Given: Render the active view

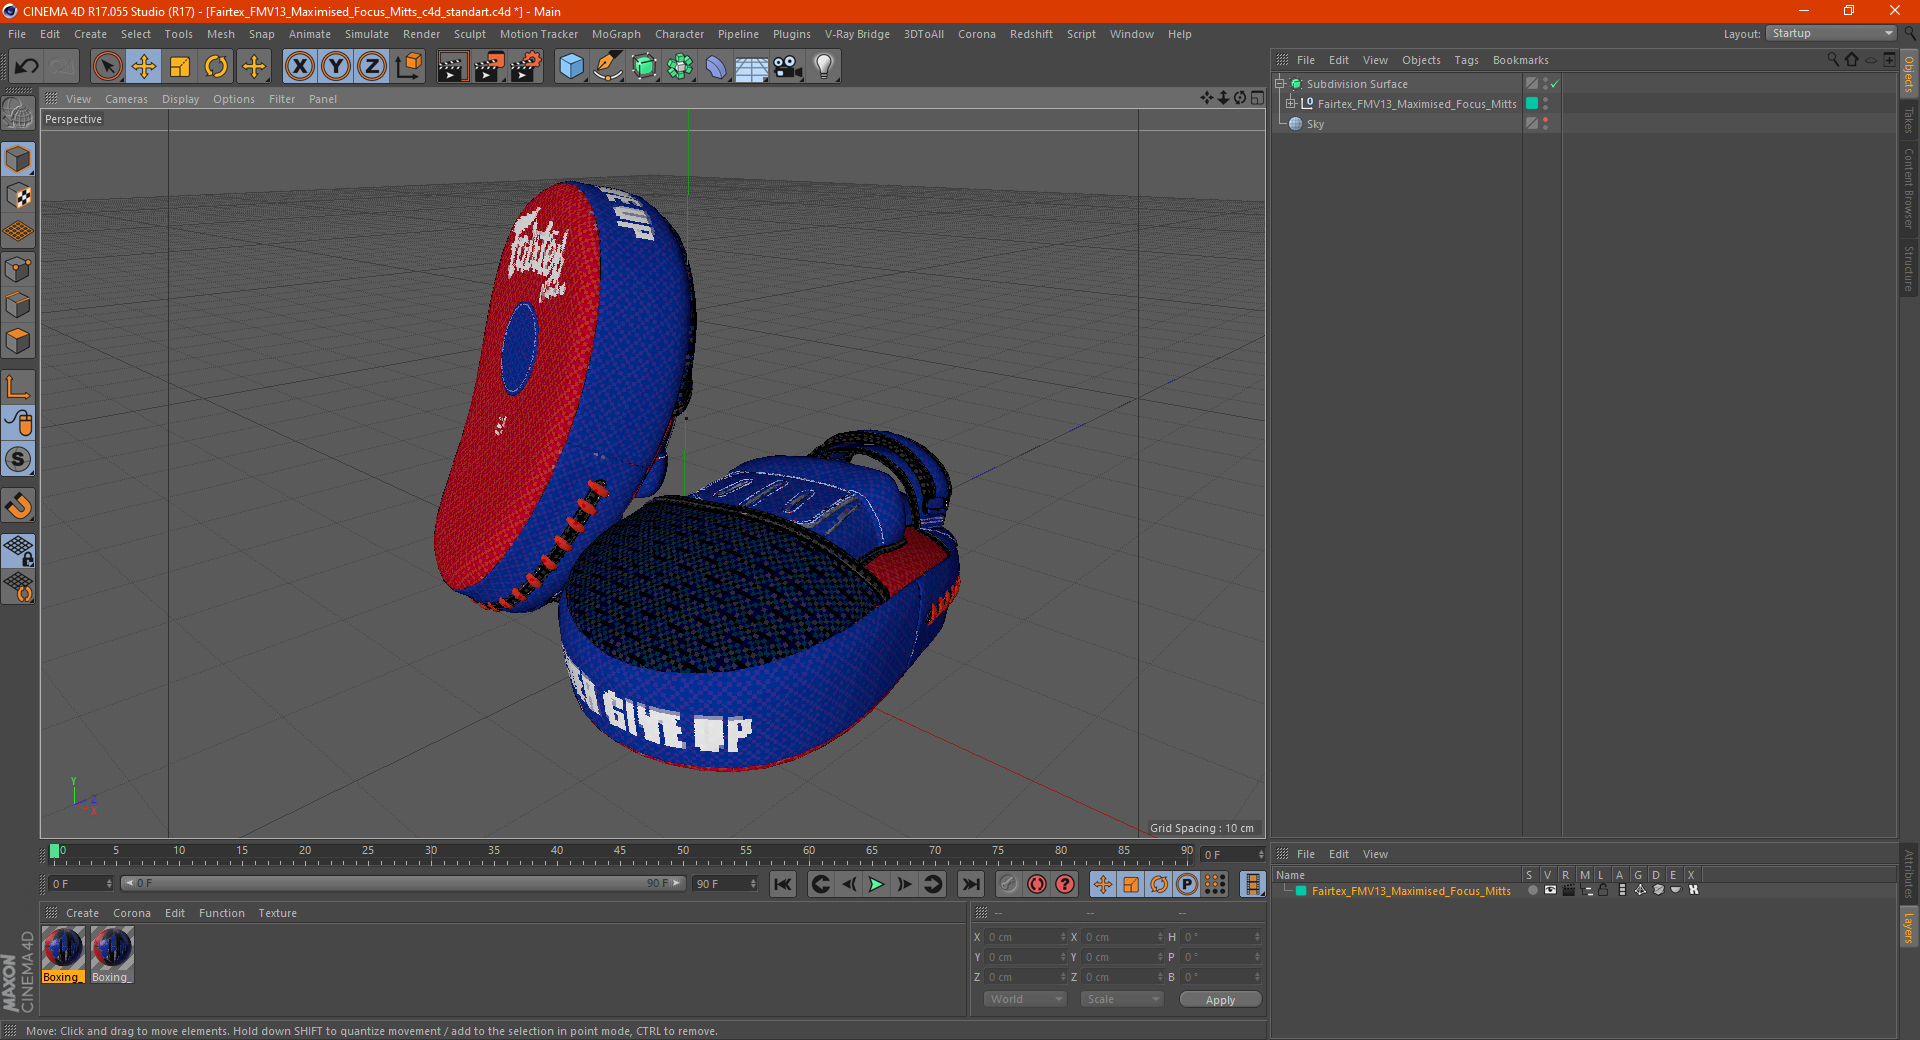Looking at the screenshot, I should 452,67.
